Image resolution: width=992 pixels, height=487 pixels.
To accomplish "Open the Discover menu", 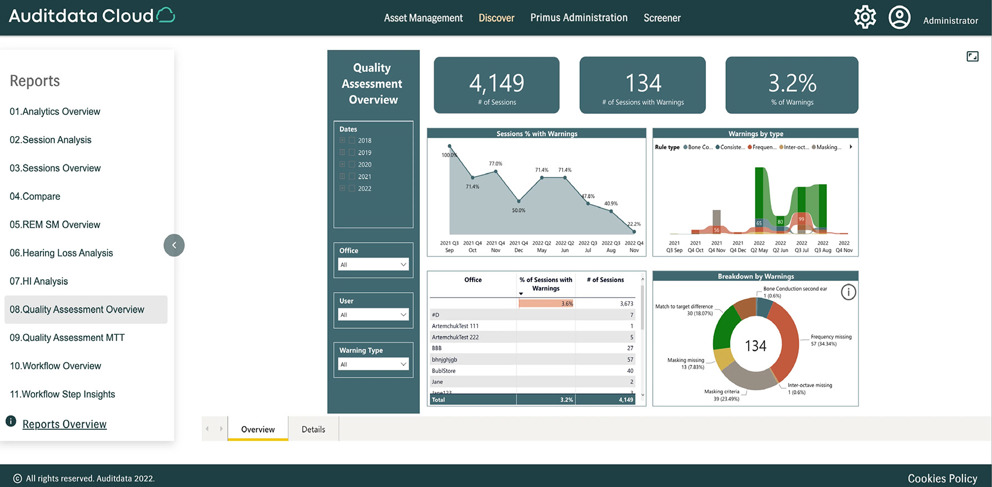I will [497, 18].
